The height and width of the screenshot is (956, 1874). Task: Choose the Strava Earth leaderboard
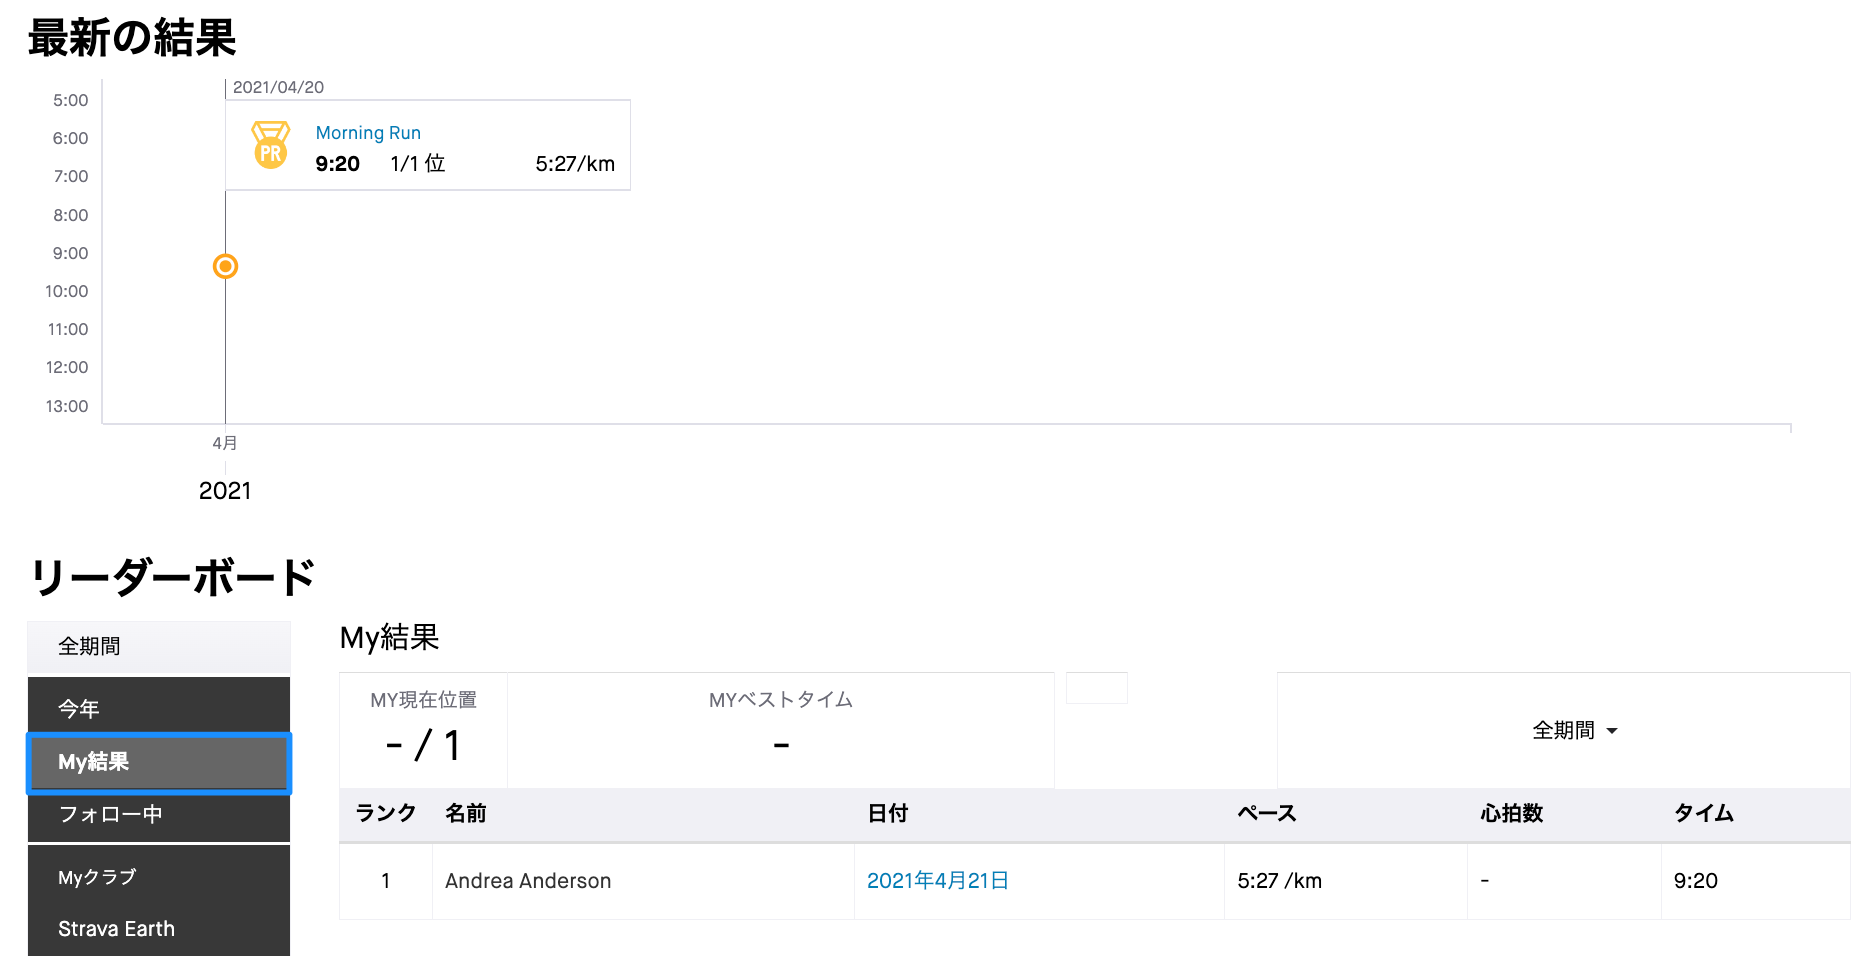pos(159,929)
